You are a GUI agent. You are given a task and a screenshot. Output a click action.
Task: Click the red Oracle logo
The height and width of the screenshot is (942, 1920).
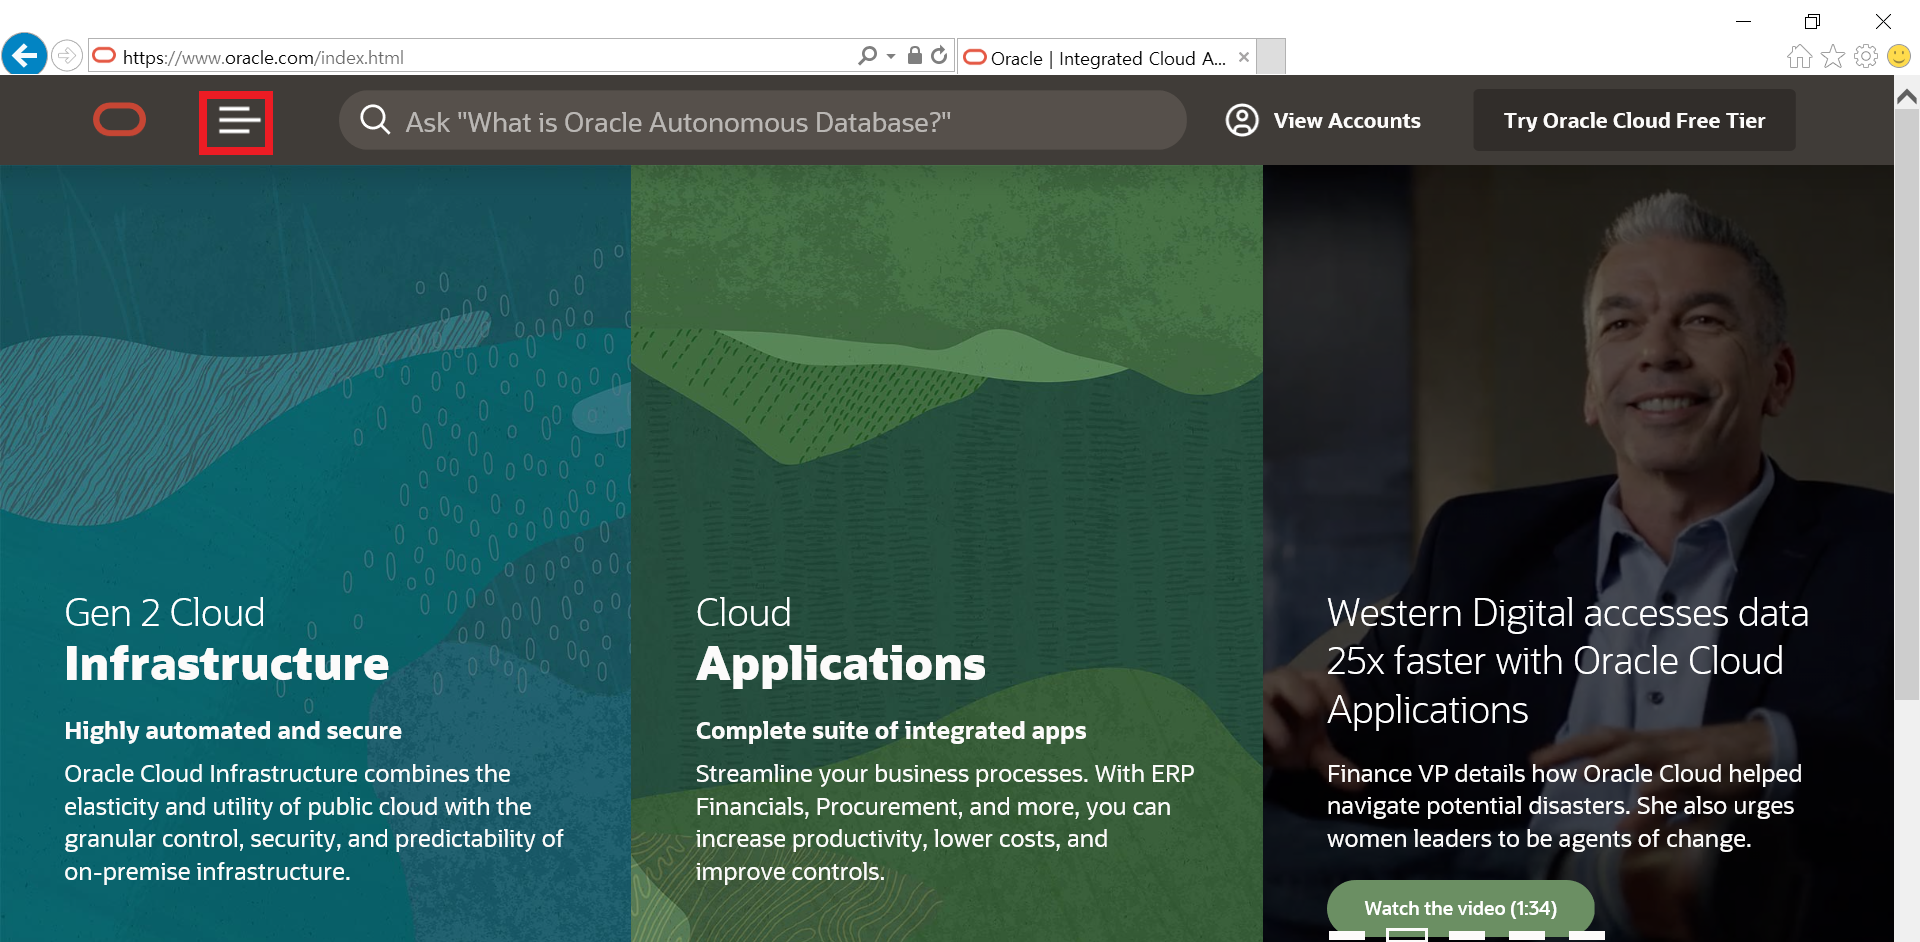pyautogui.click(x=119, y=120)
